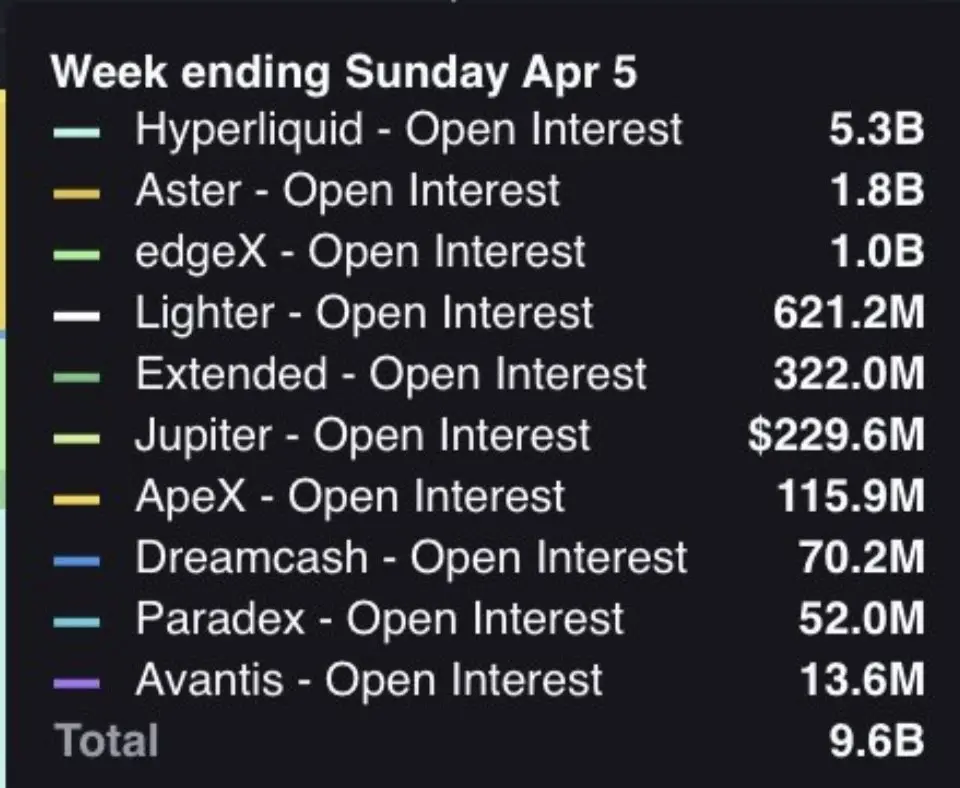
Task: Select the Paradex teal legend marker
Action: pos(77,622)
